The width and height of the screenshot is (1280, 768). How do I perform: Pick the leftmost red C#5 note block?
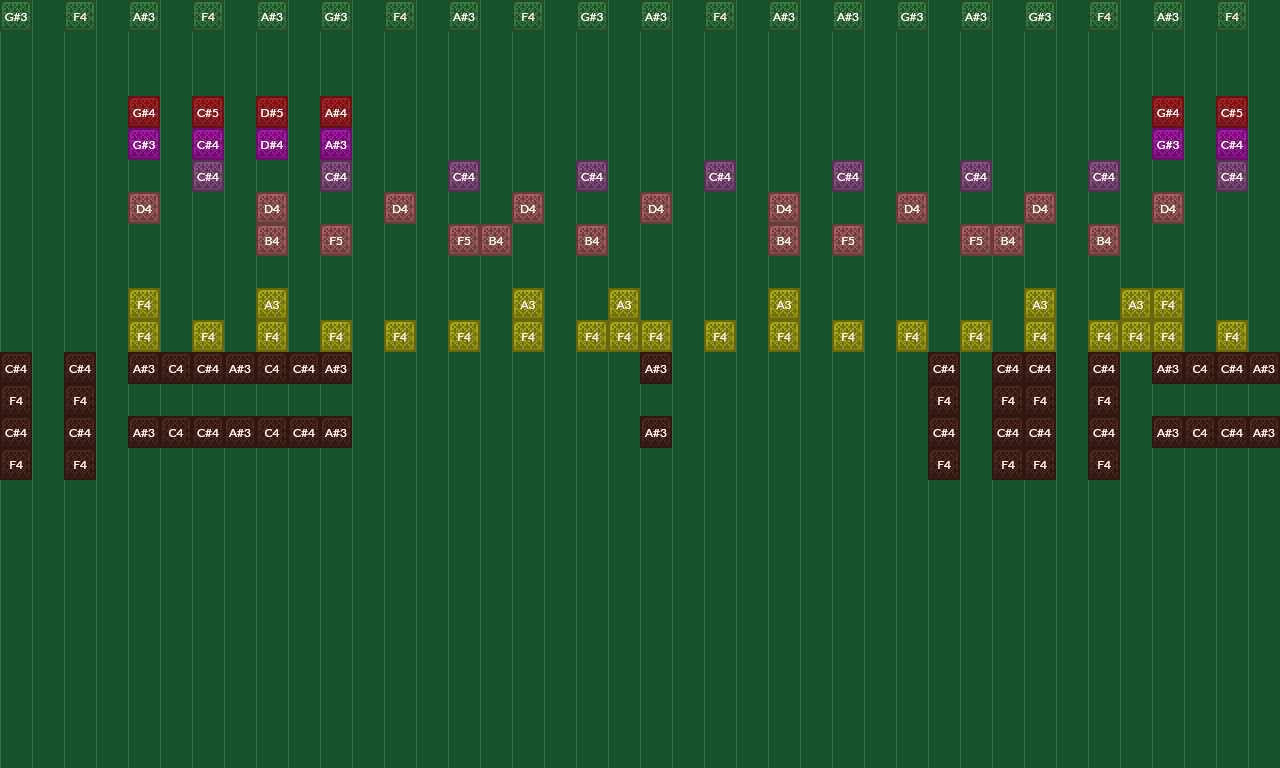coord(208,112)
